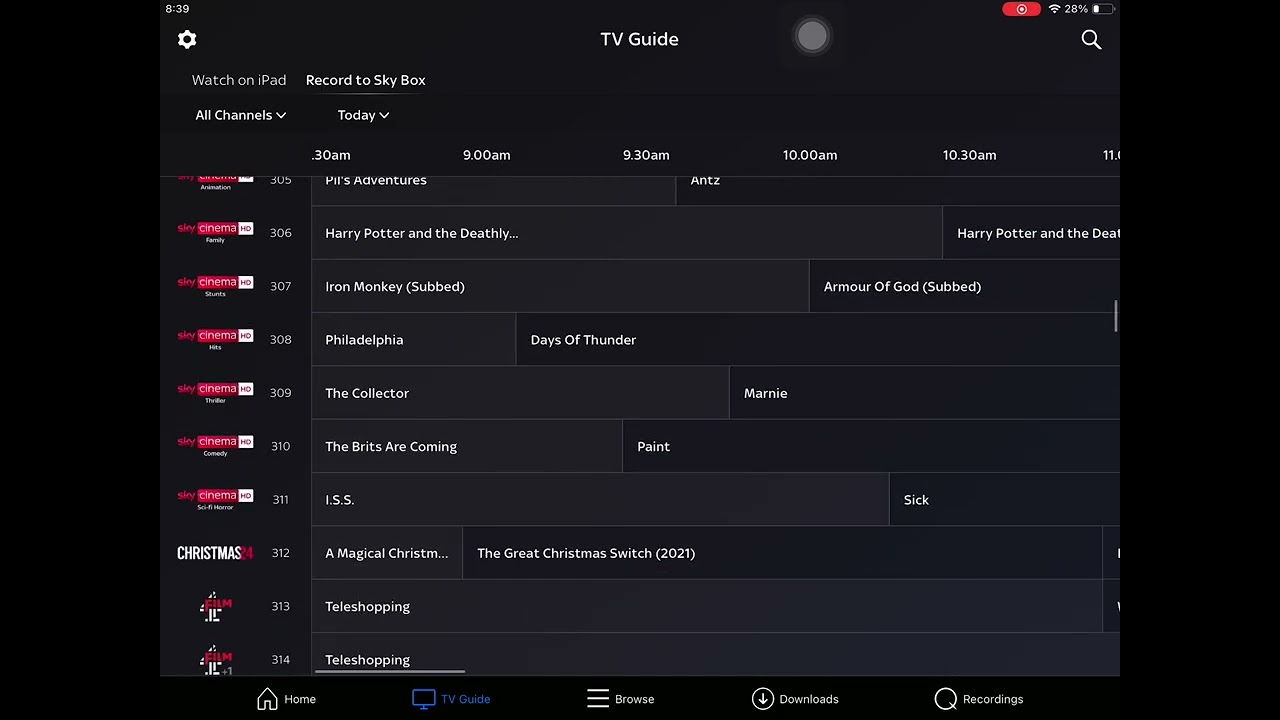
Task: Select Sky Cinema Hits channel logo 308
Action: 215,340
